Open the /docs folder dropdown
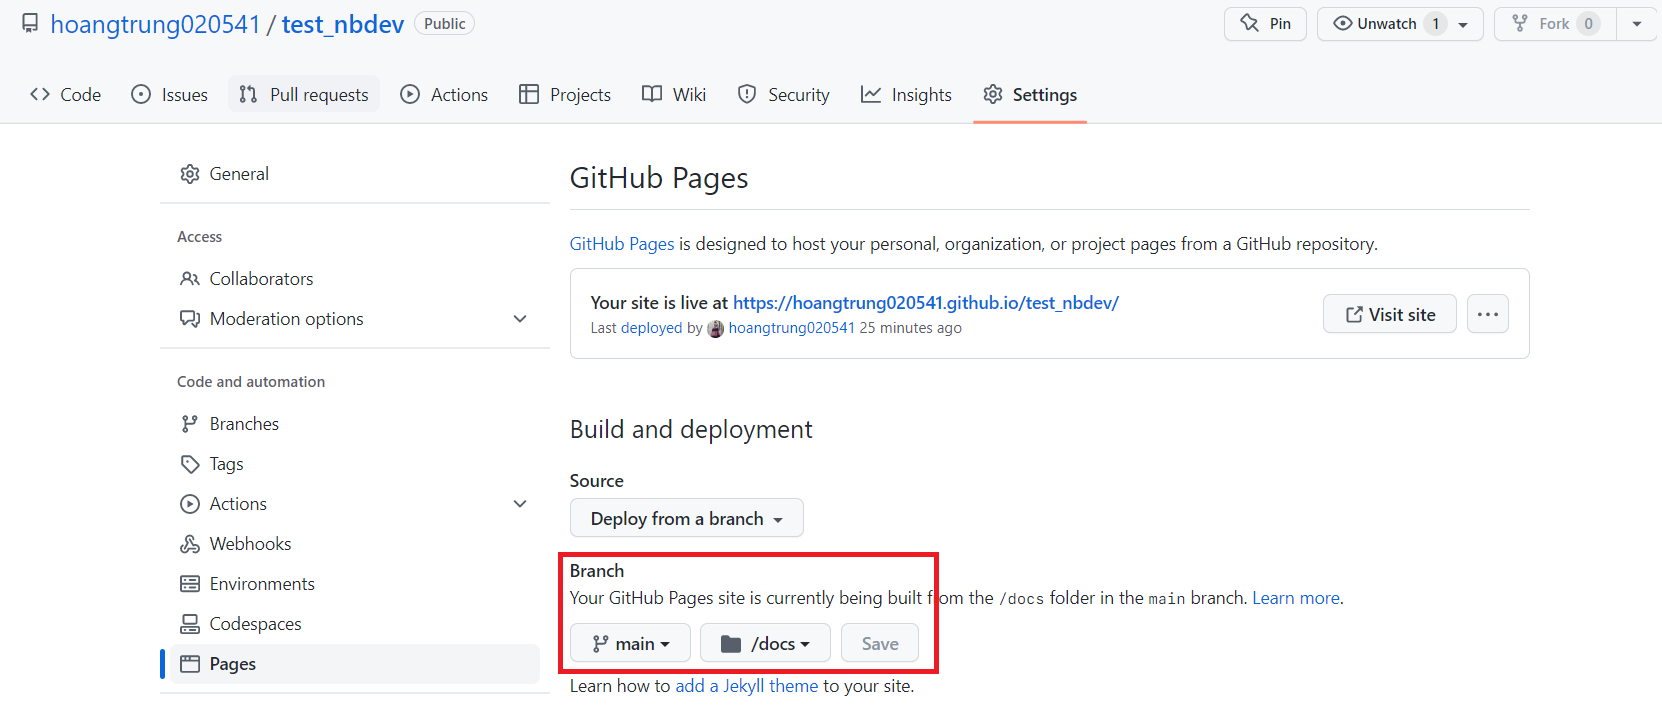 point(766,643)
